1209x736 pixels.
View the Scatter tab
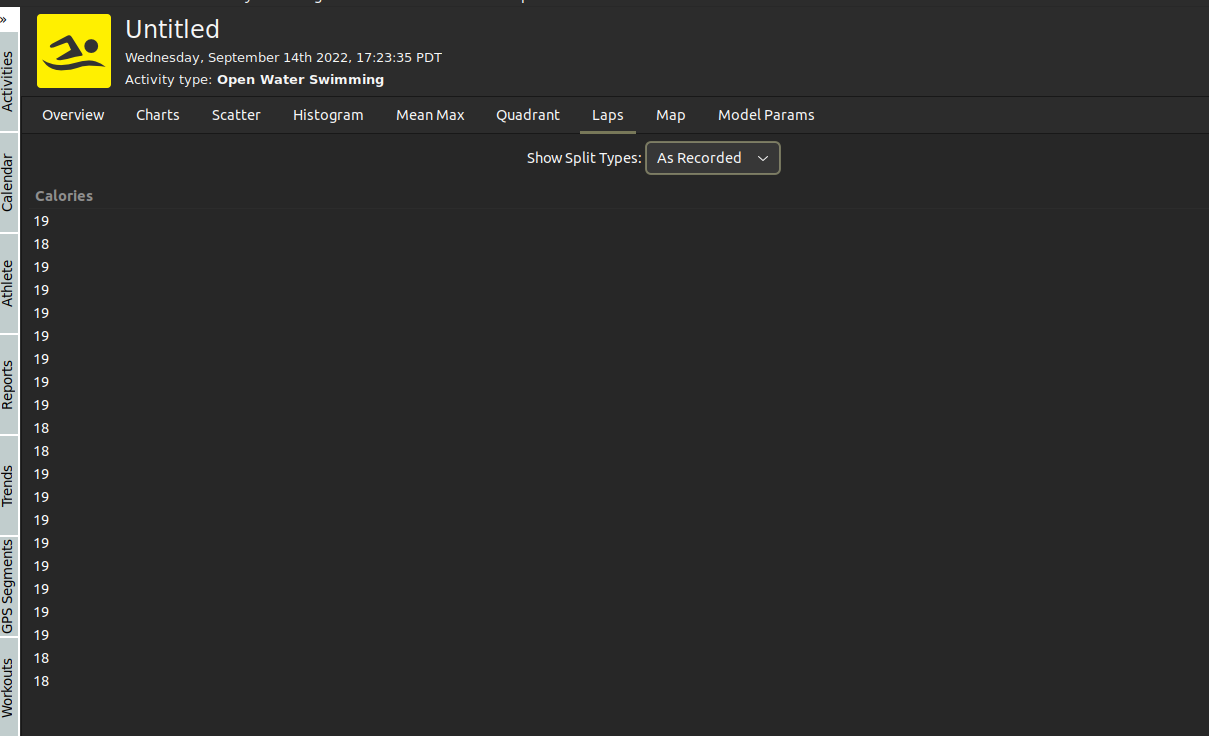pyautogui.click(x=236, y=115)
